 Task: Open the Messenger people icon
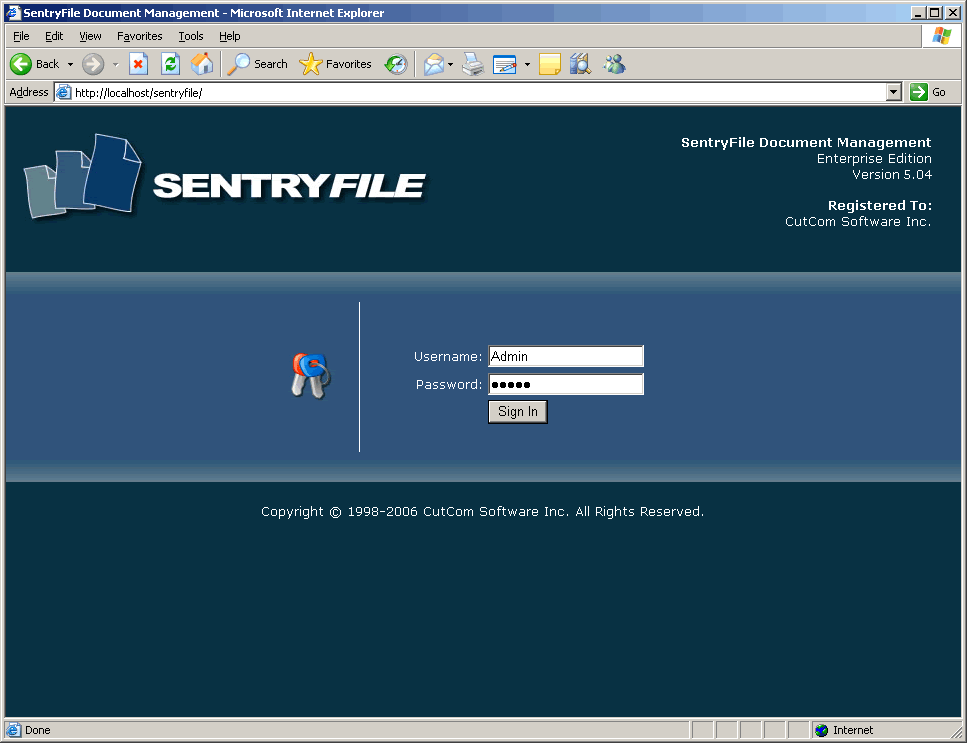[614, 64]
